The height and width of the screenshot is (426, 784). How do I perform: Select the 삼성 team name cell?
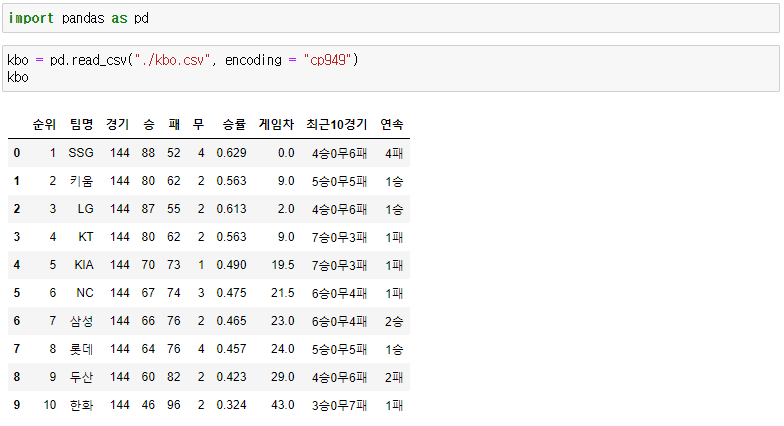82,320
